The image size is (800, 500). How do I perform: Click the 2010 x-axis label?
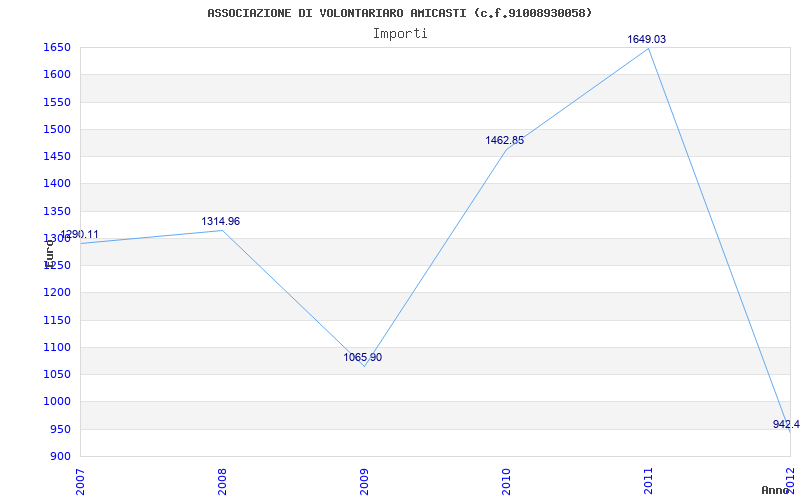pyautogui.click(x=506, y=481)
